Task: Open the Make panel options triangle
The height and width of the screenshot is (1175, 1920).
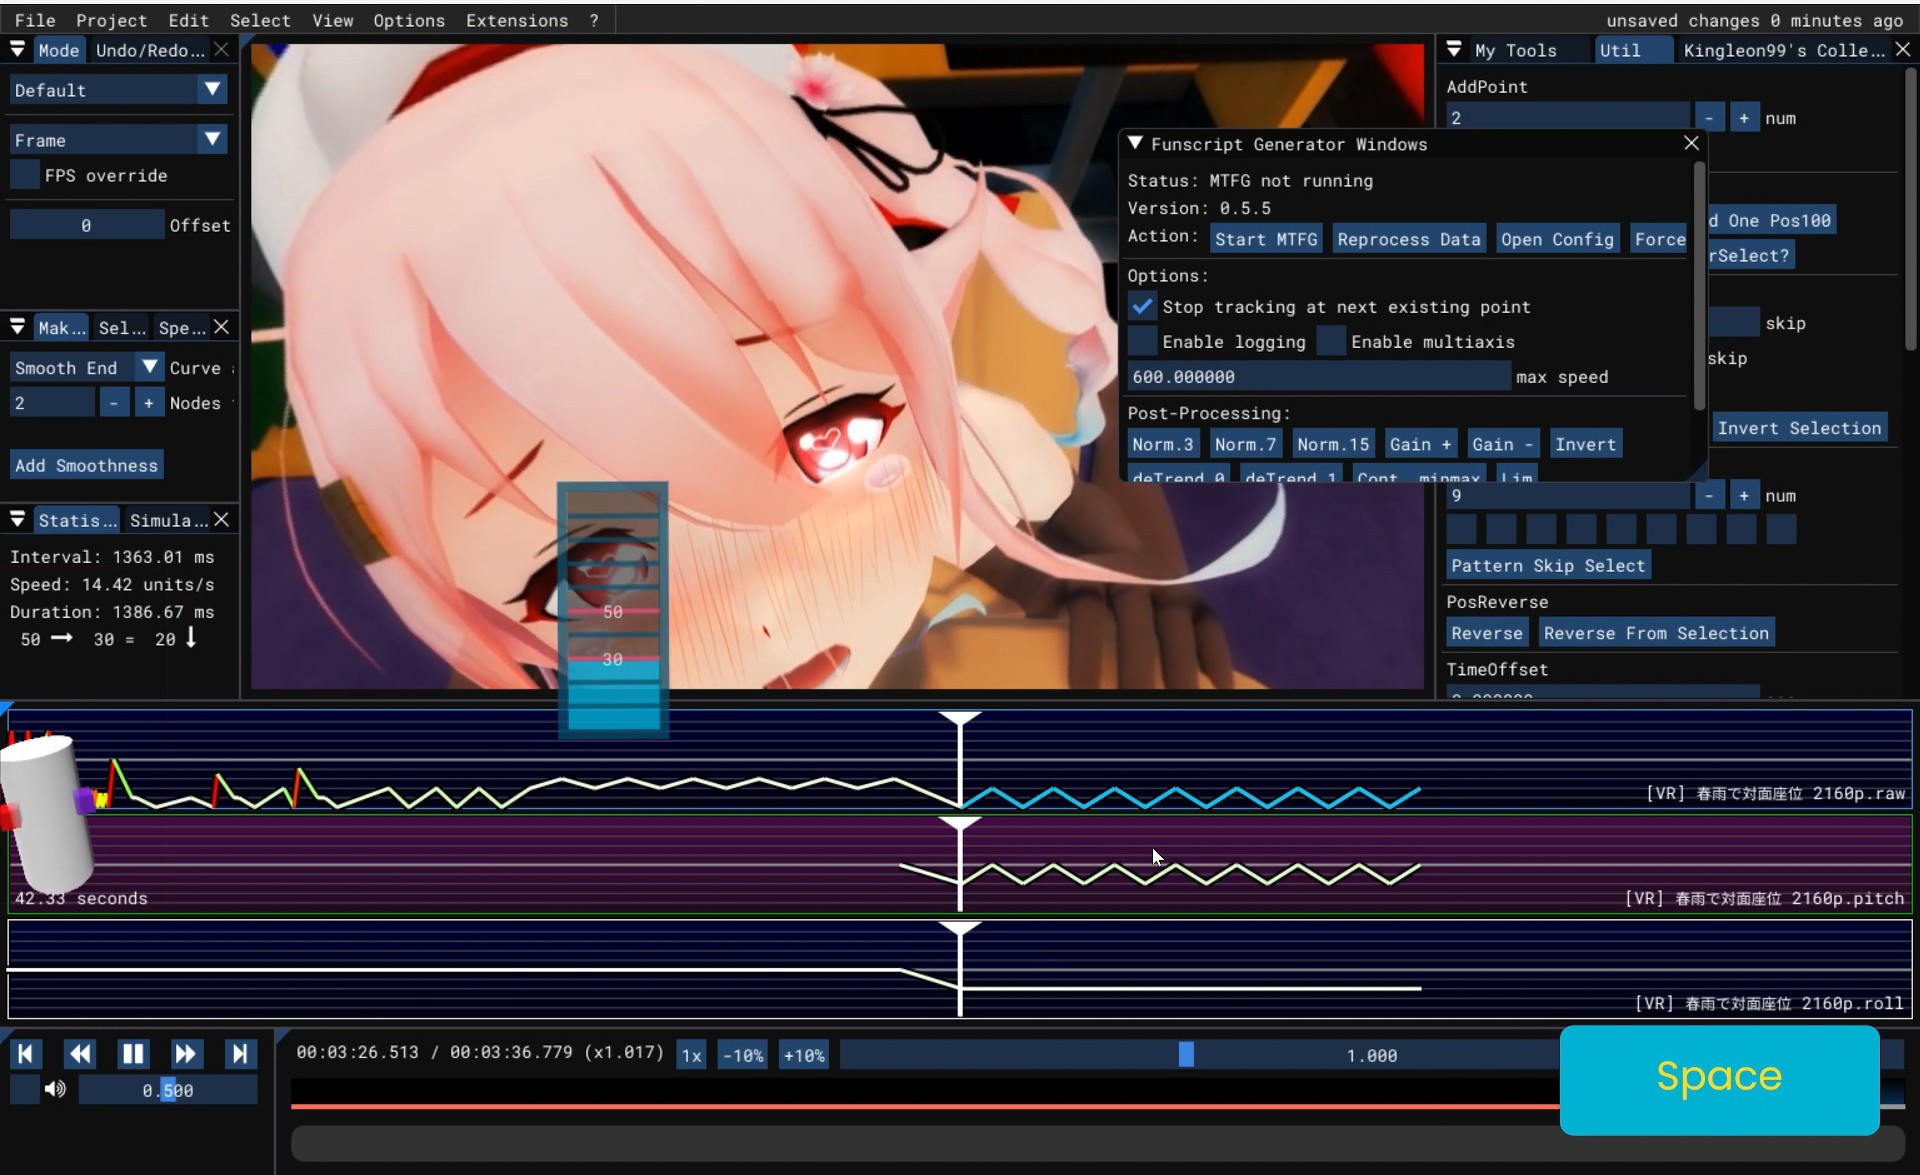Action: pyautogui.click(x=17, y=327)
